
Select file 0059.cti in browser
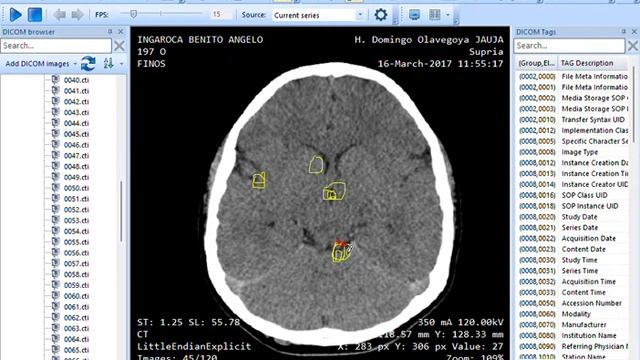[x=76, y=285]
